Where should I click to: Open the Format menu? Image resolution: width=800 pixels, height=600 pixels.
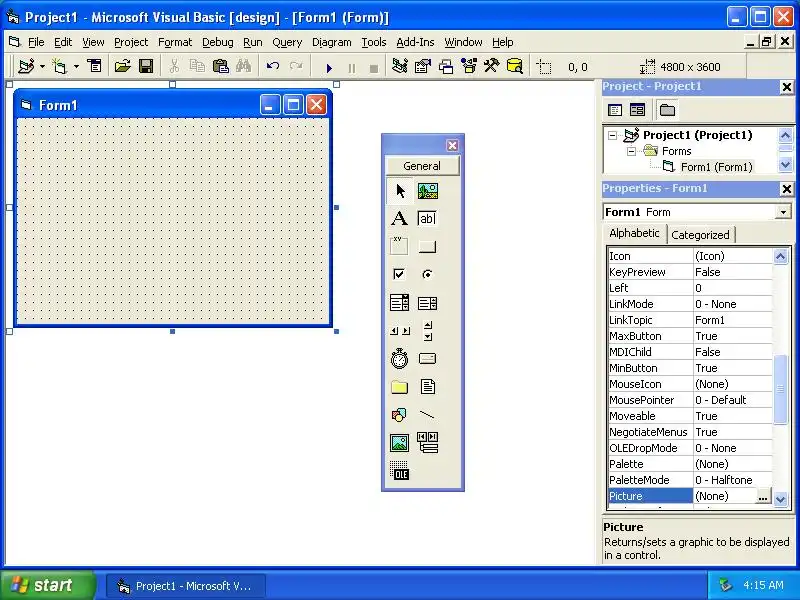click(175, 42)
